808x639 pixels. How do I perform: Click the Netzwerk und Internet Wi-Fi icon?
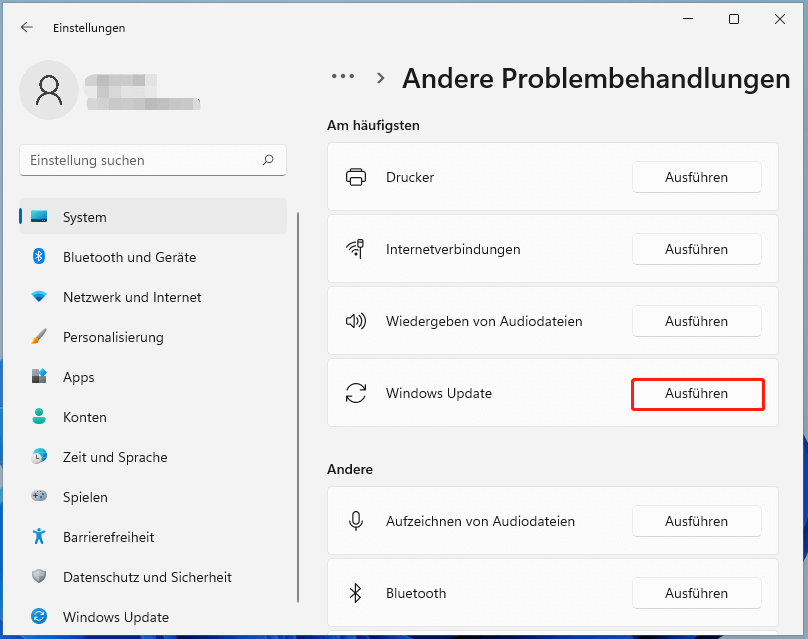[x=39, y=297]
